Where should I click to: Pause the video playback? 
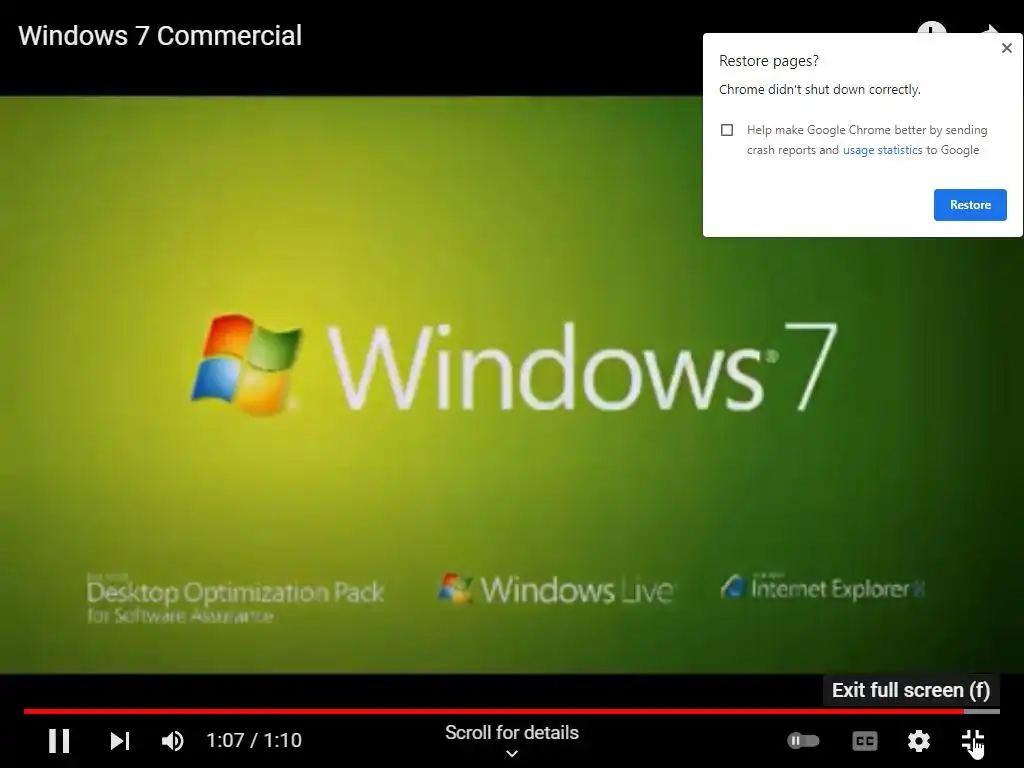pyautogui.click(x=59, y=741)
